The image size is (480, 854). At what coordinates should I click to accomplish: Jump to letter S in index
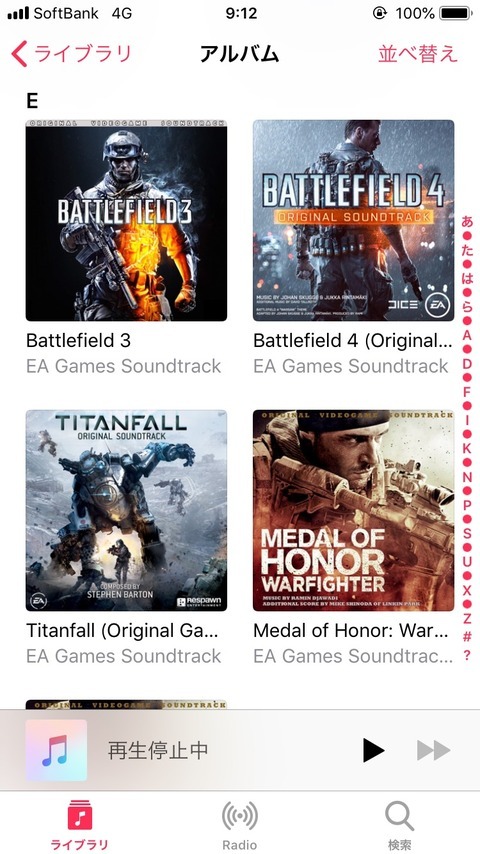[x=467, y=533]
